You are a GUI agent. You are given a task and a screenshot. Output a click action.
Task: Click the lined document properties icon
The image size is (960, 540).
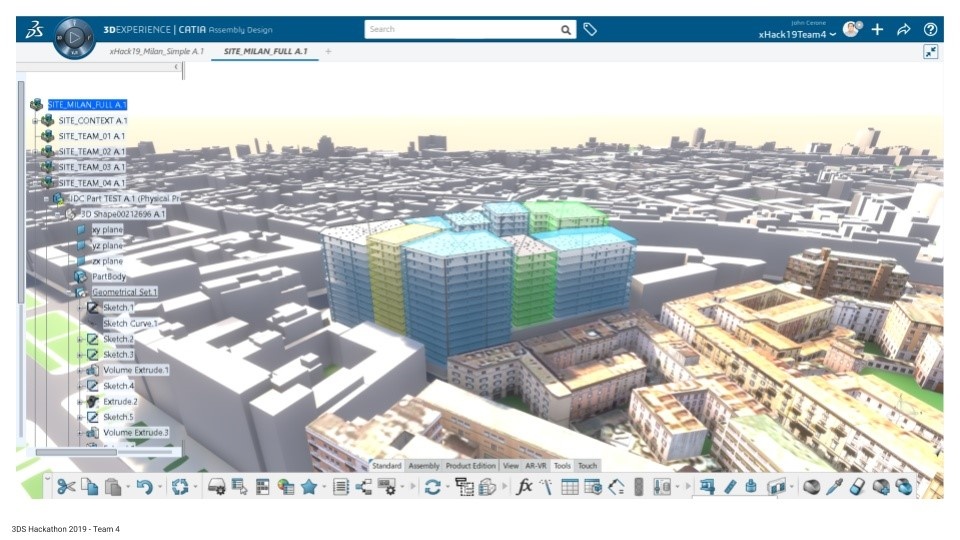(x=340, y=487)
